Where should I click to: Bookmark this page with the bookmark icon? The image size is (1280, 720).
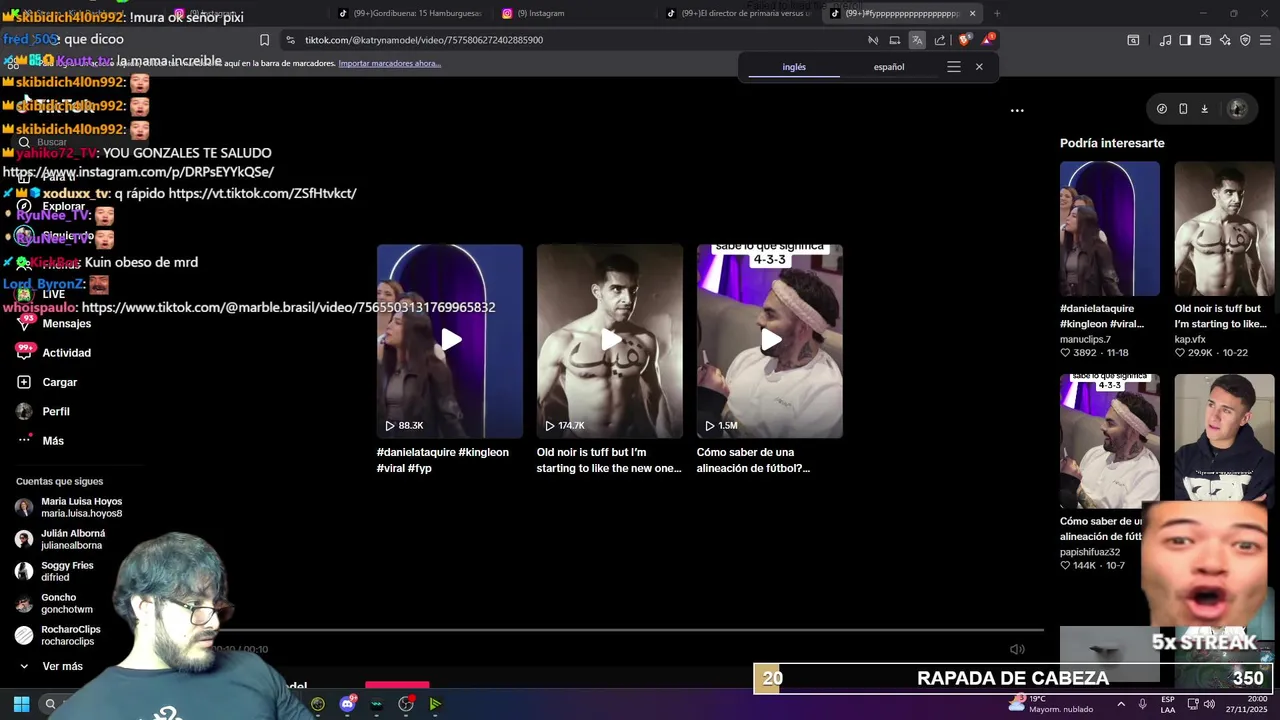264,40
